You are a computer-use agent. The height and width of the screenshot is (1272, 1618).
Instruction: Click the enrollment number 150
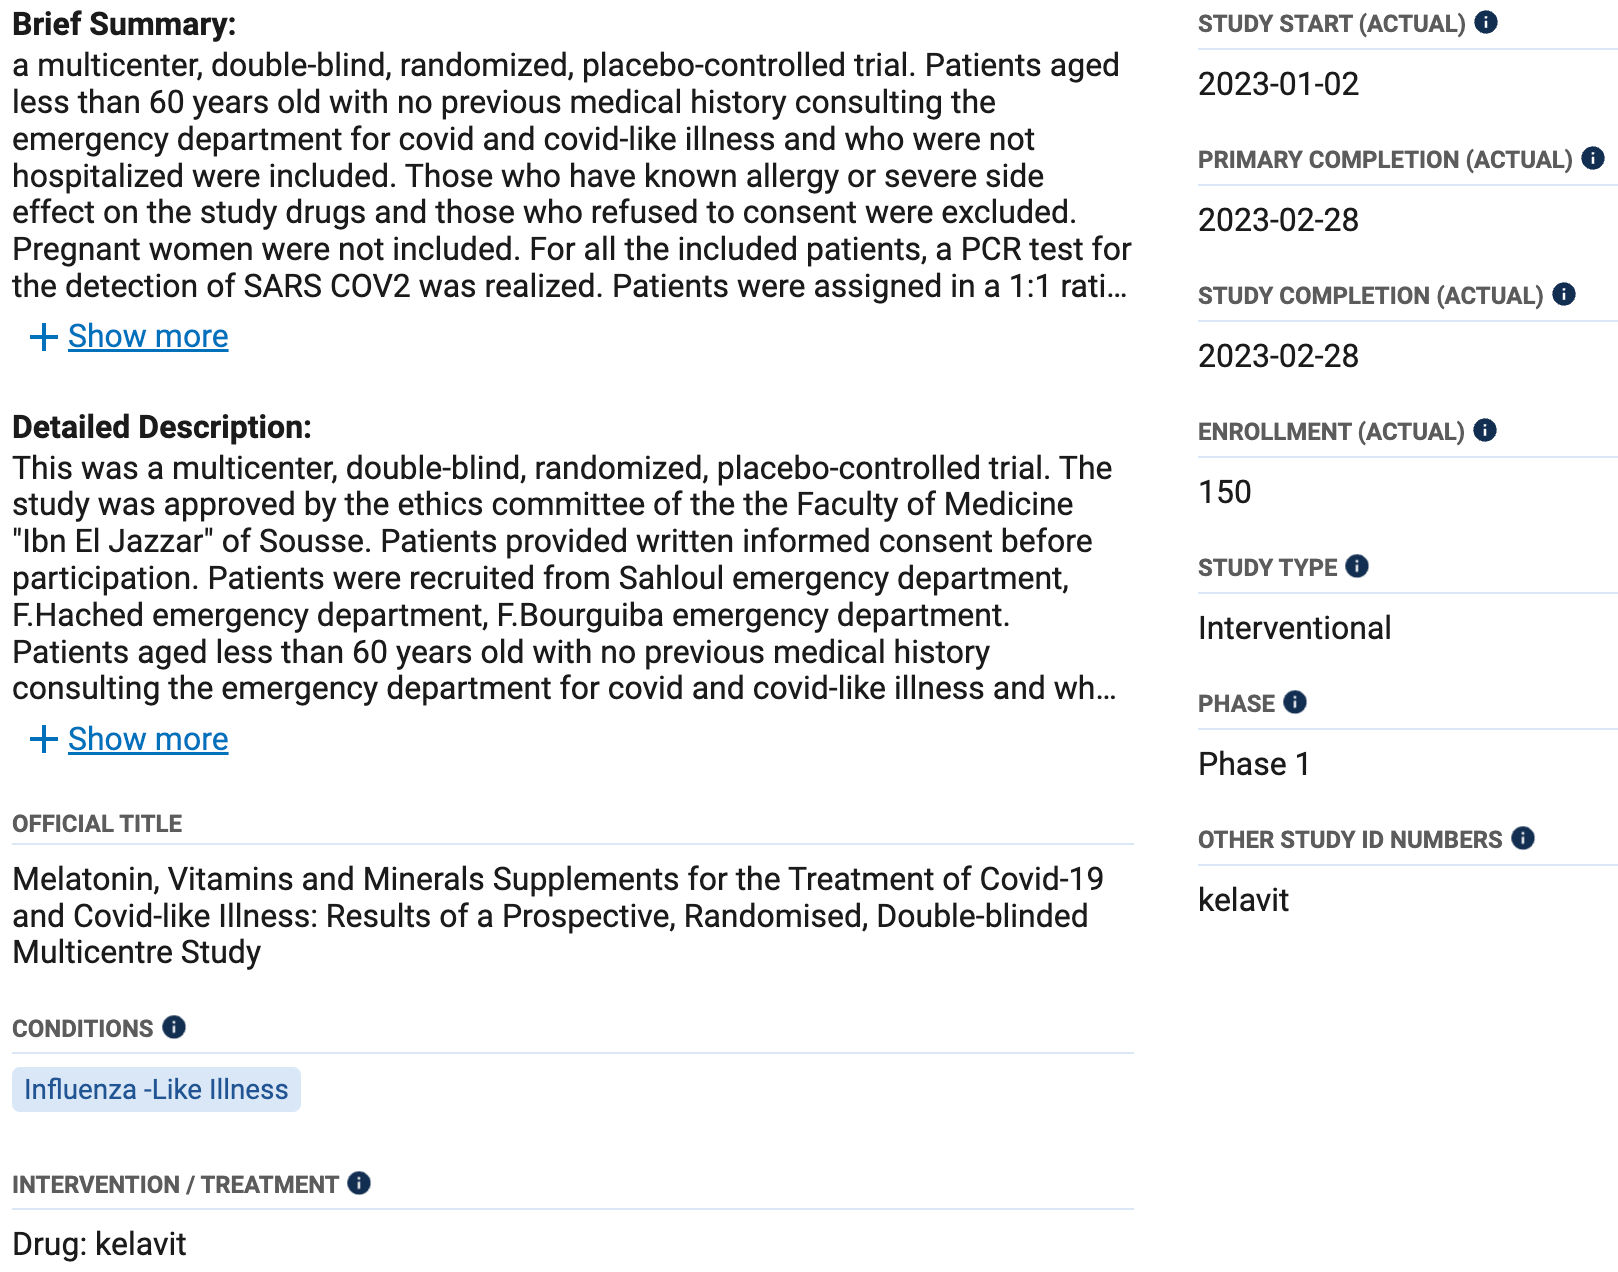[x=1225, y=492]
